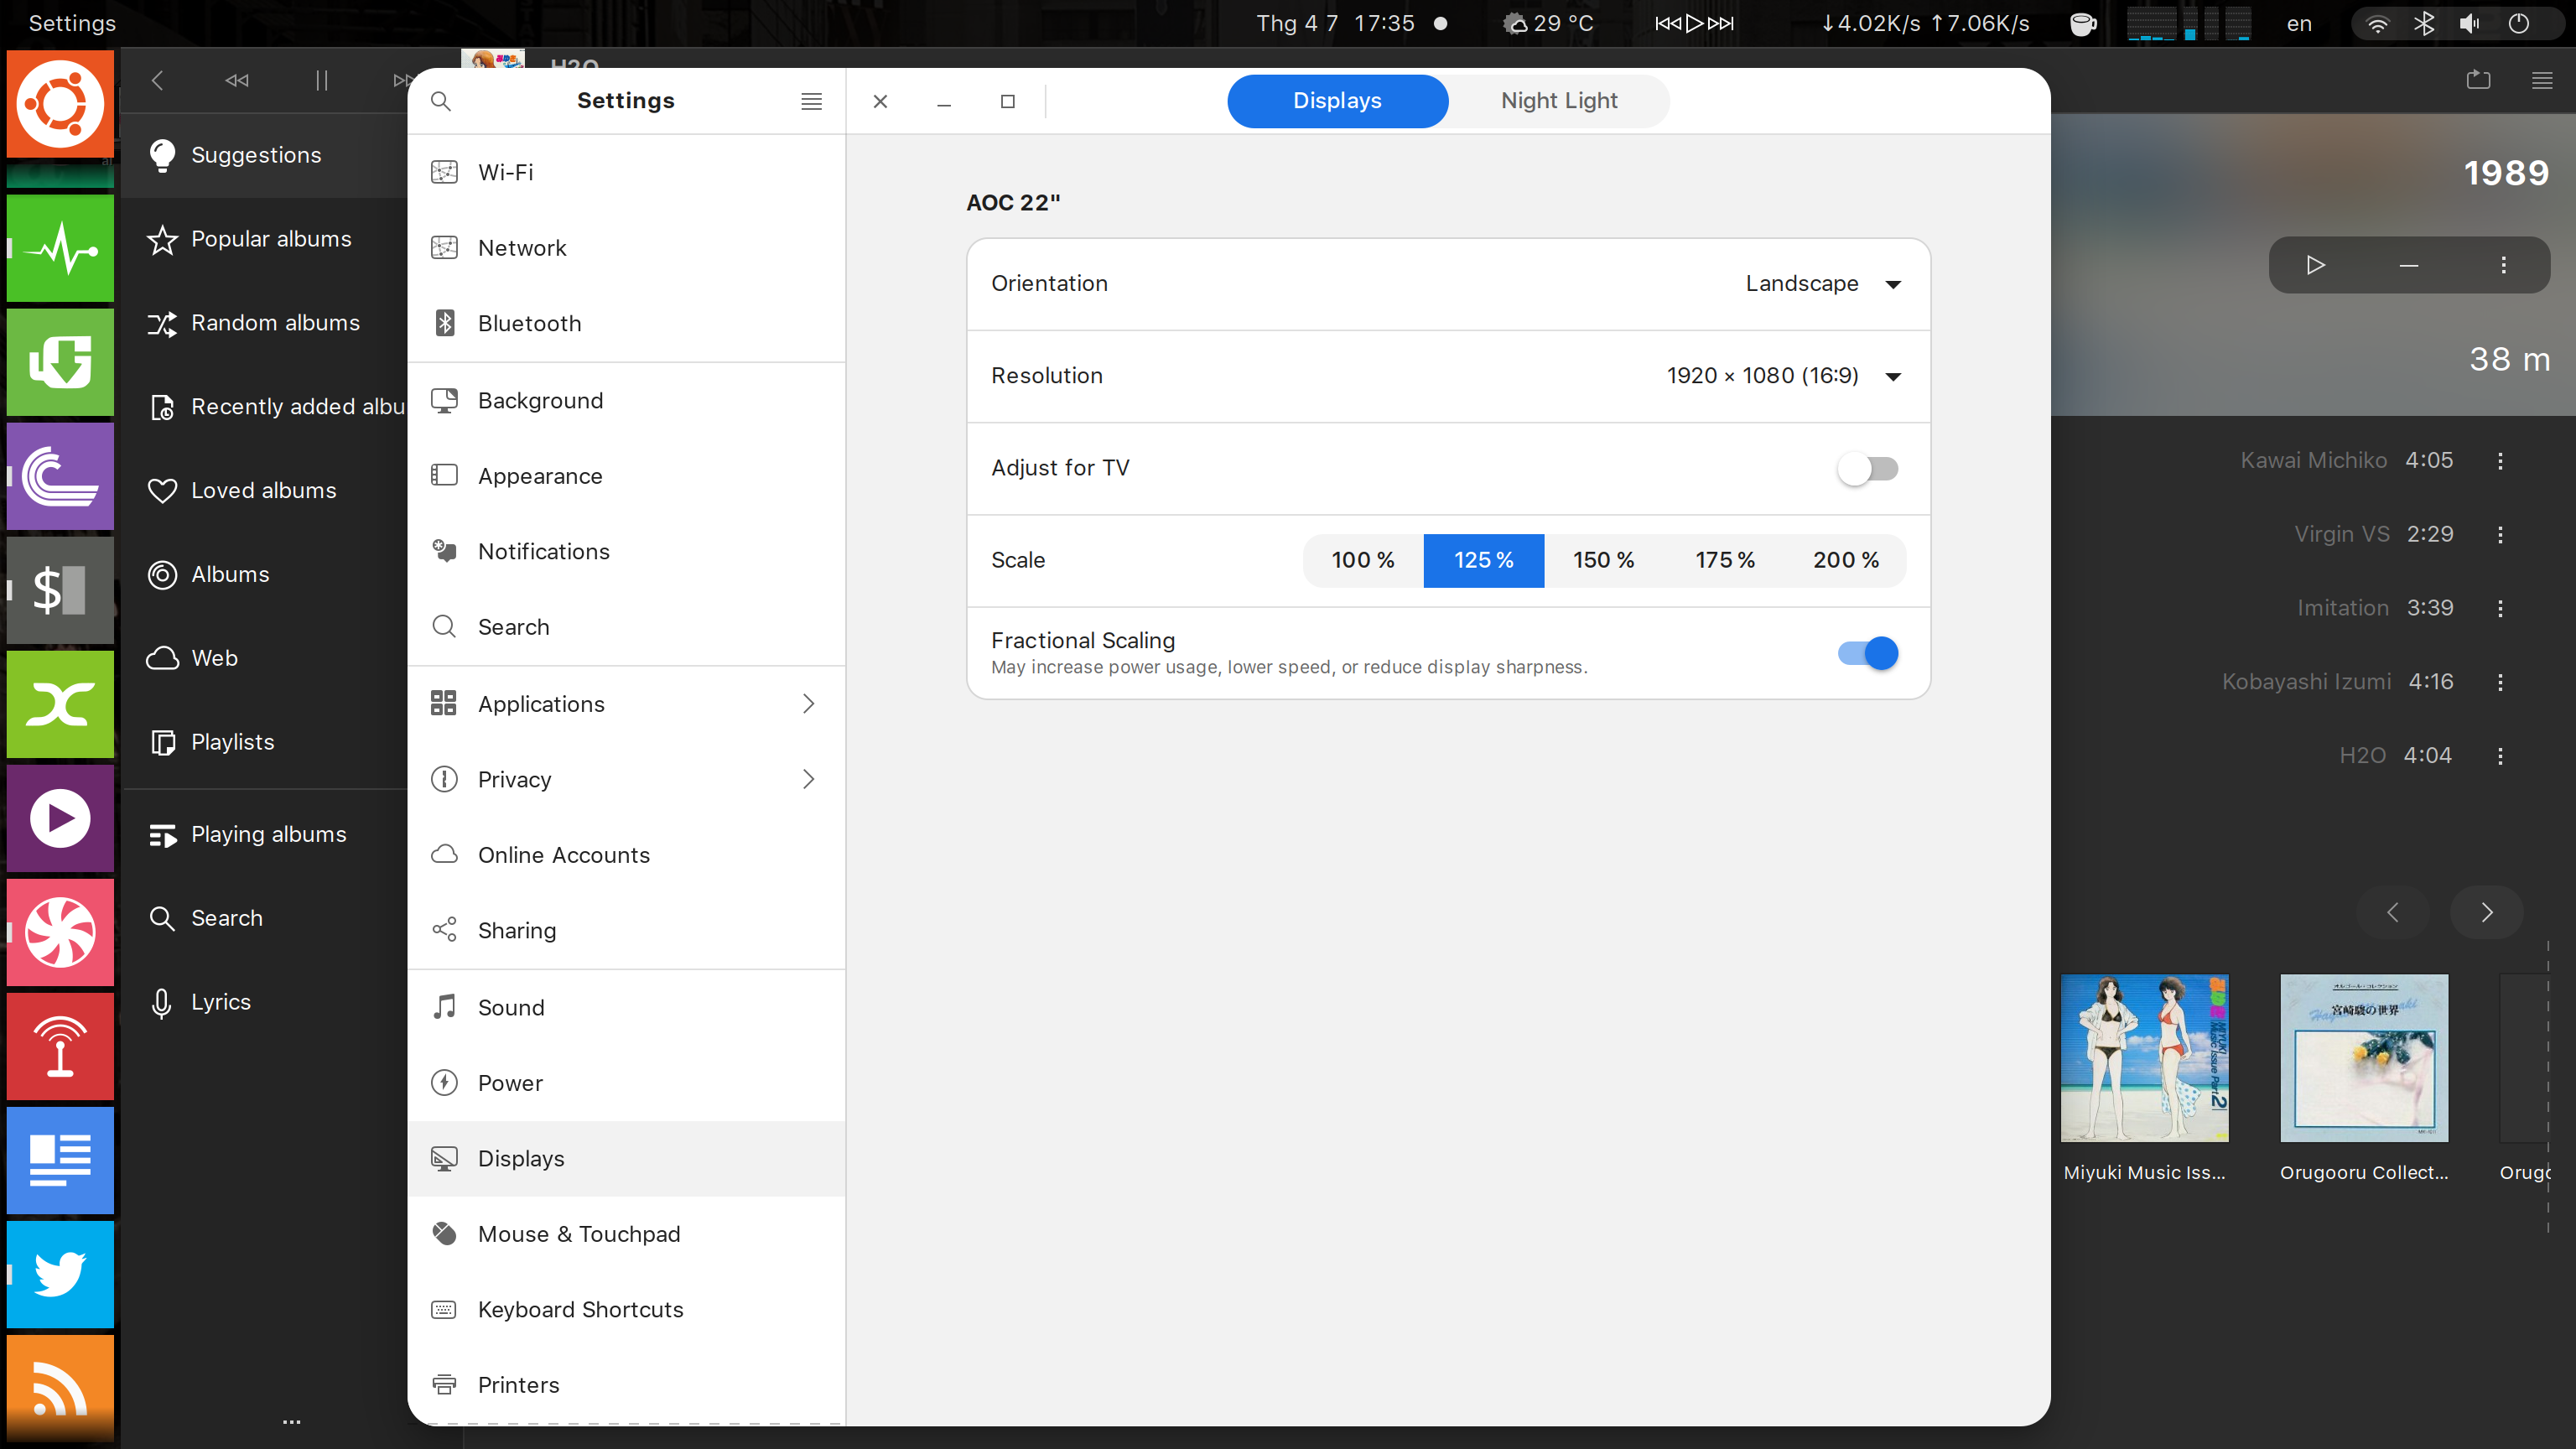Open Playlists in music player sidebar
The width and height of the screenshot is (2576, 1449).
pos(264,742)
